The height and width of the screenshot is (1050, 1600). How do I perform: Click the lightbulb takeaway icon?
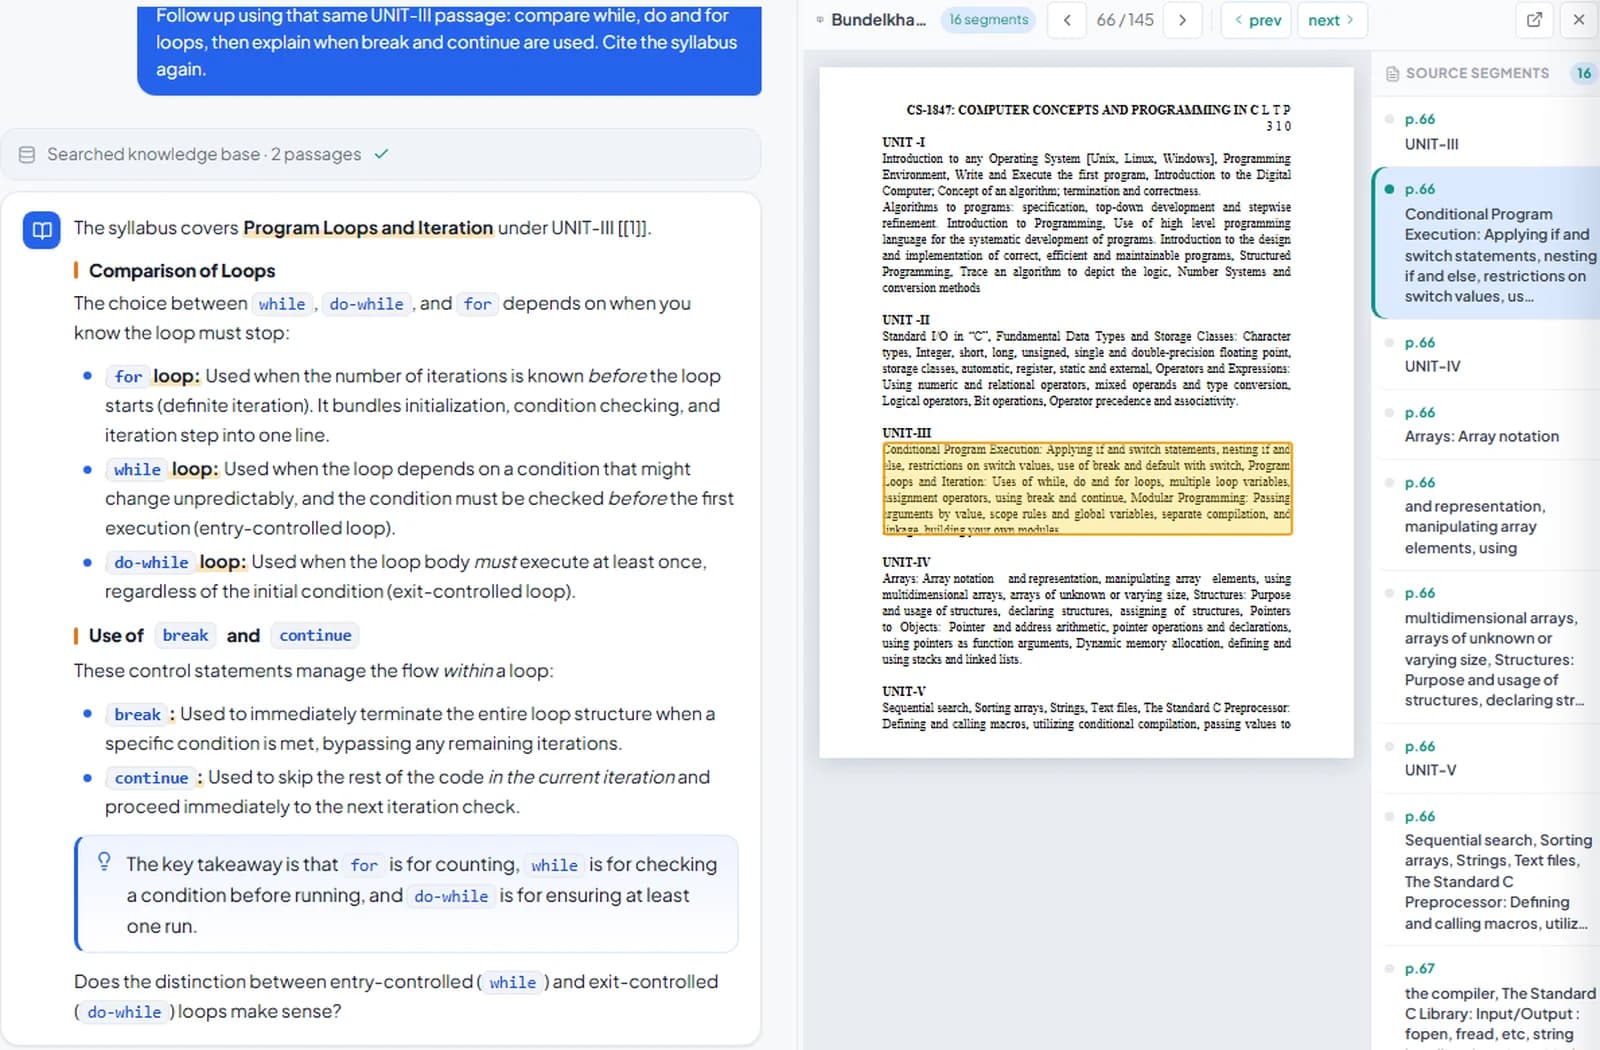(104, 862)
